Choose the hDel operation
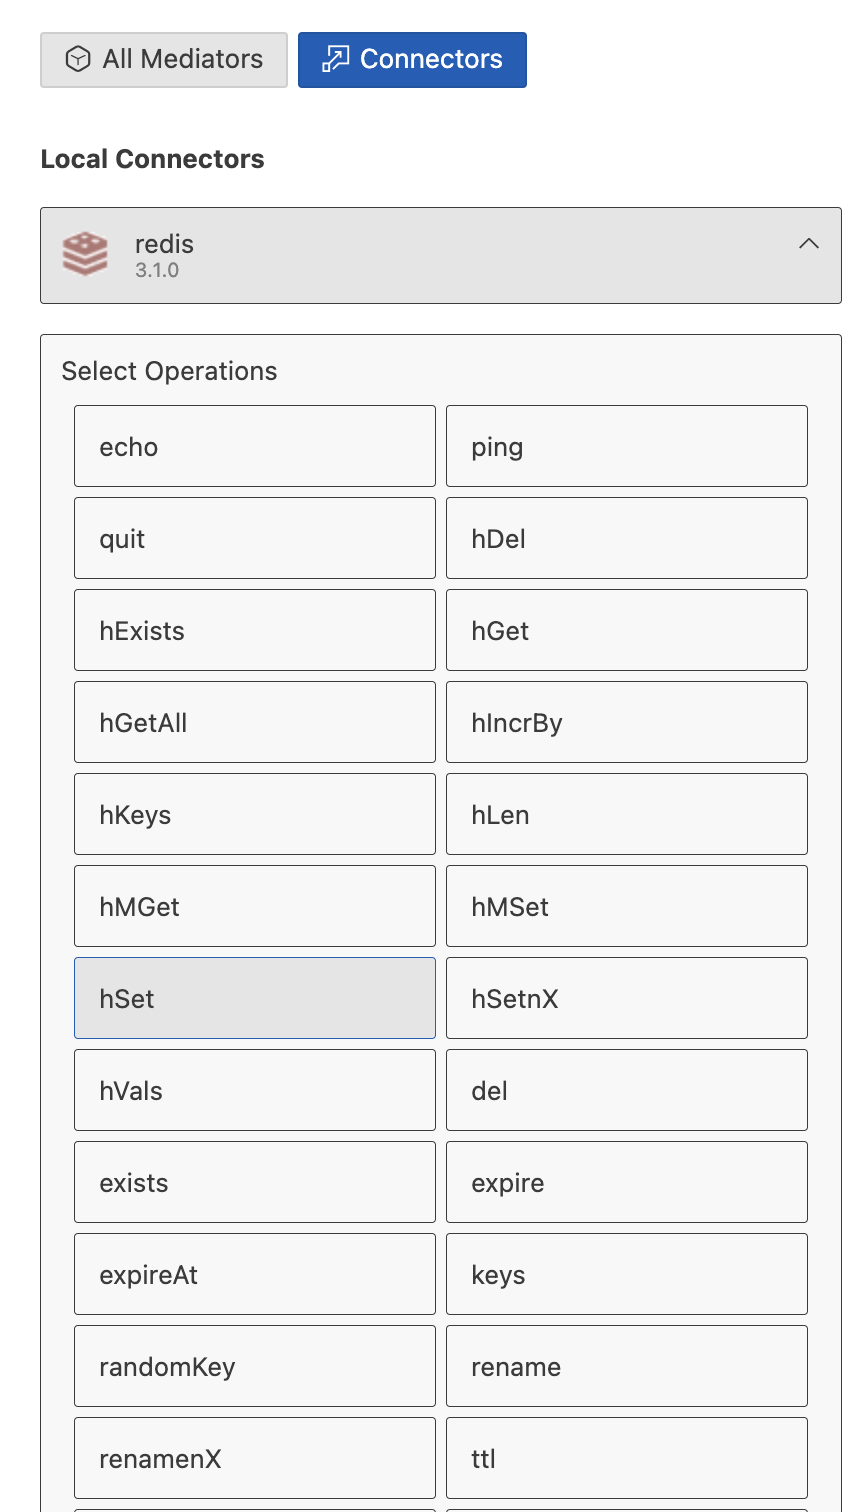848x1512 pixels. coord(627,538)
